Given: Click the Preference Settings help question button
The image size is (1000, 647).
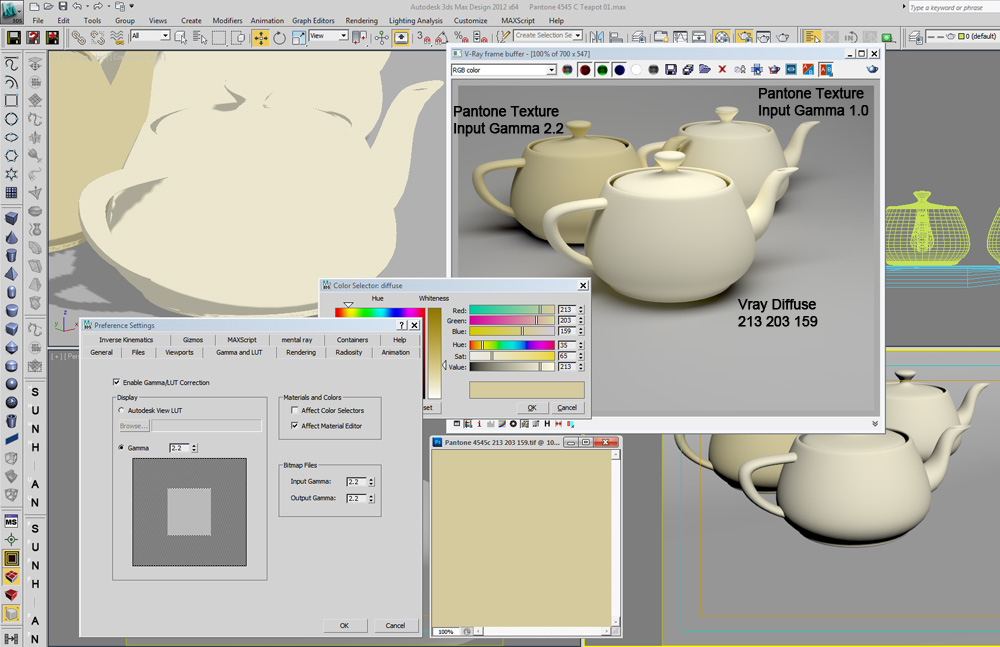Looking at the screenshot, I should point(401,325).
